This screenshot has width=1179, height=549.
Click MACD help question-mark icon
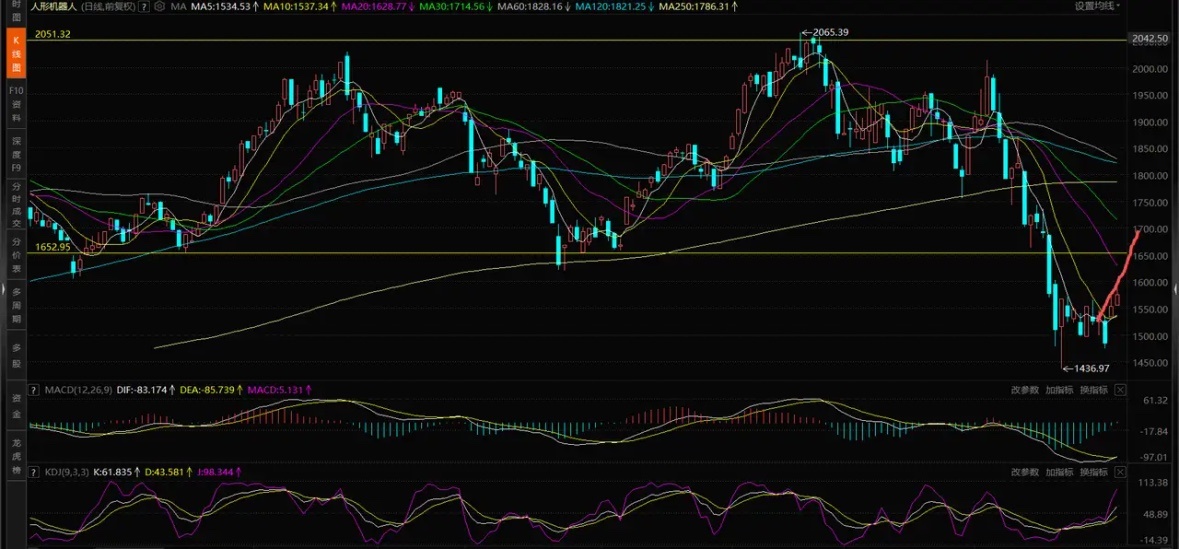coord(33,390)
